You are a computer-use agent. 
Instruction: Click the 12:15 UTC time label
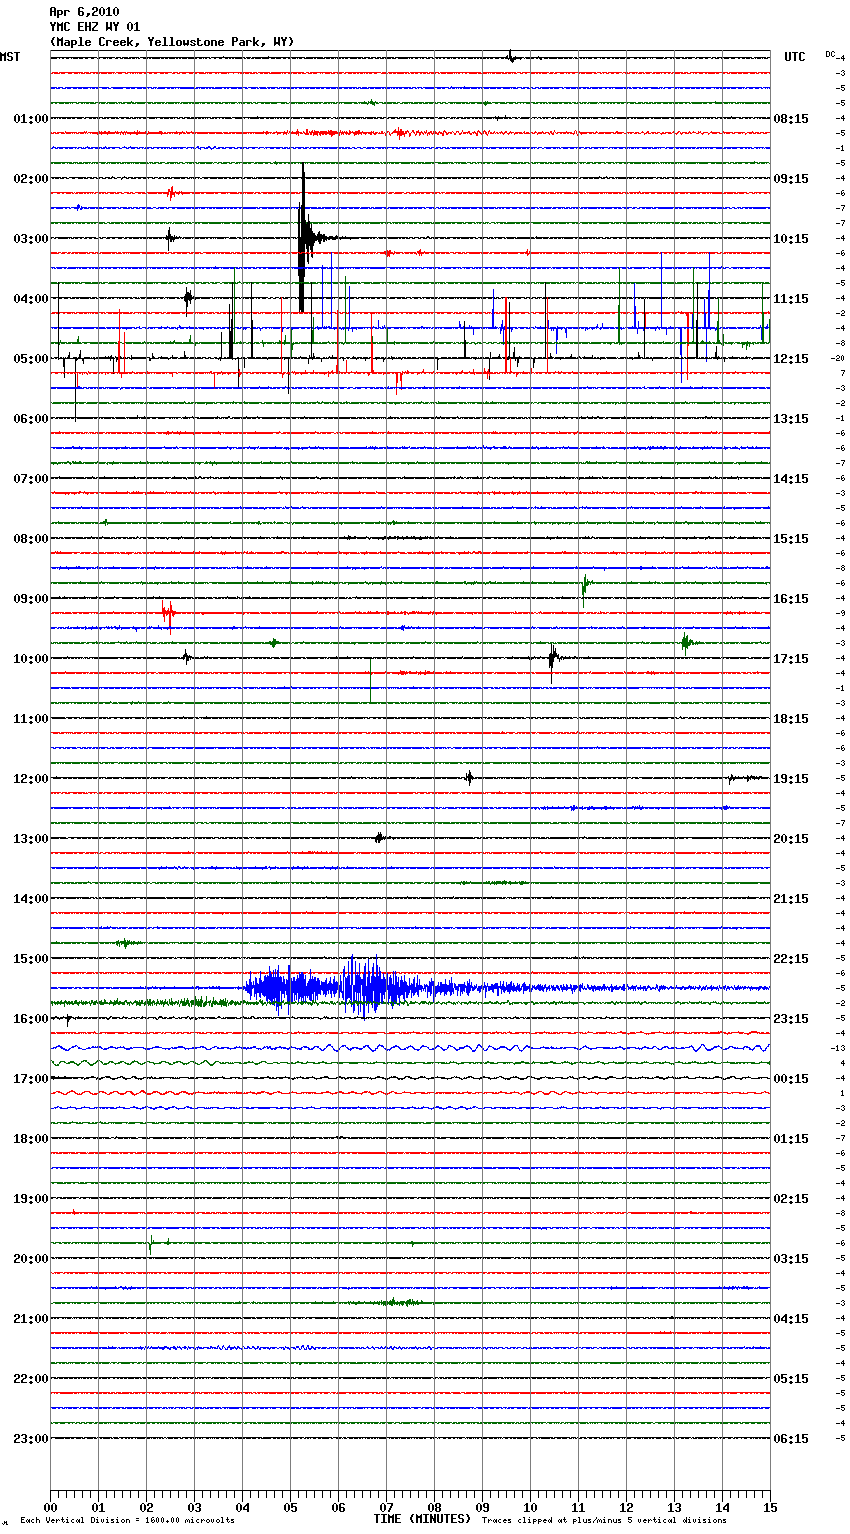point(791,358)
